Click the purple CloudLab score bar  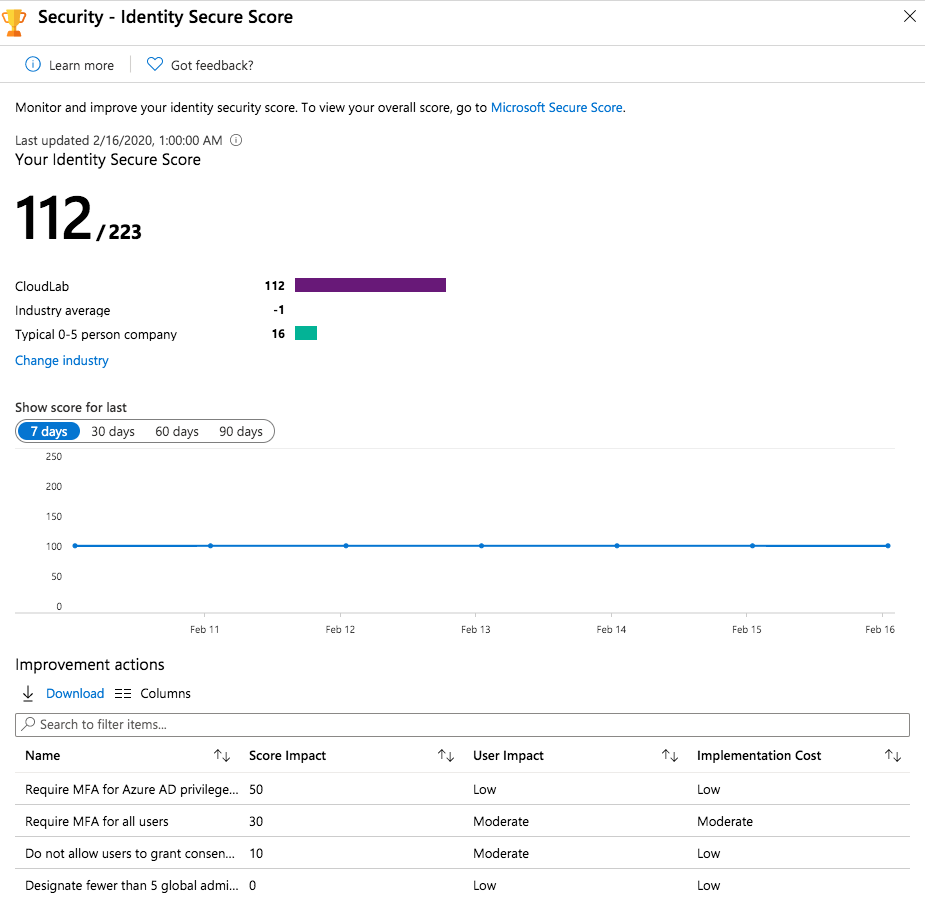pos(370,285)
